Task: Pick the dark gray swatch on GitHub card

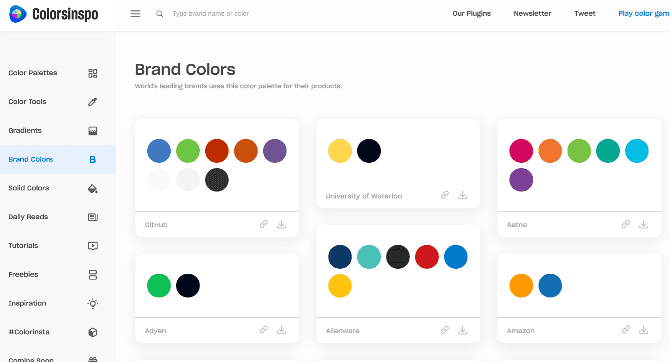Action: pyautogui.click(x=217, y=180)
